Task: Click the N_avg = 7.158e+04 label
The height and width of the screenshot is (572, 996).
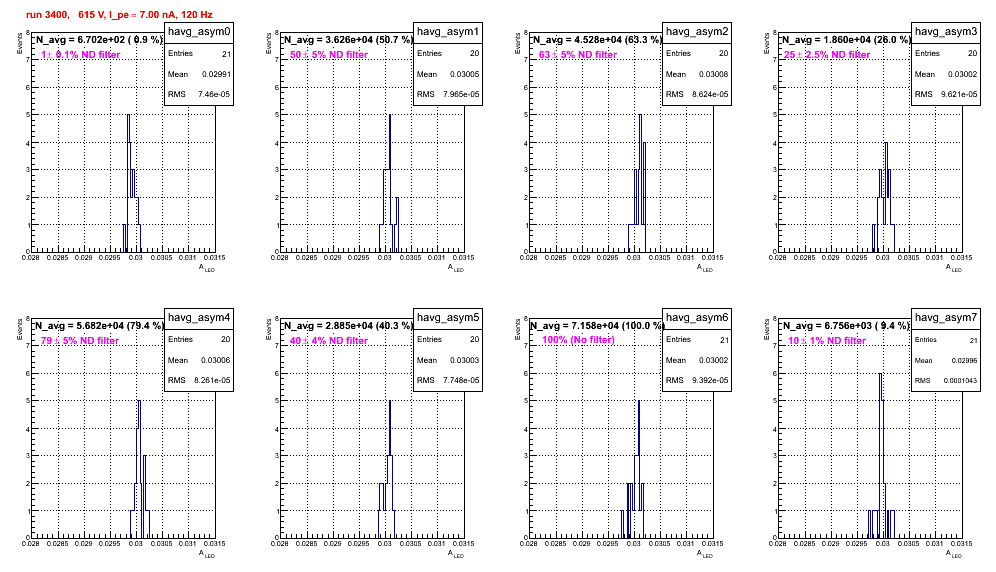Action: [596, 325]
